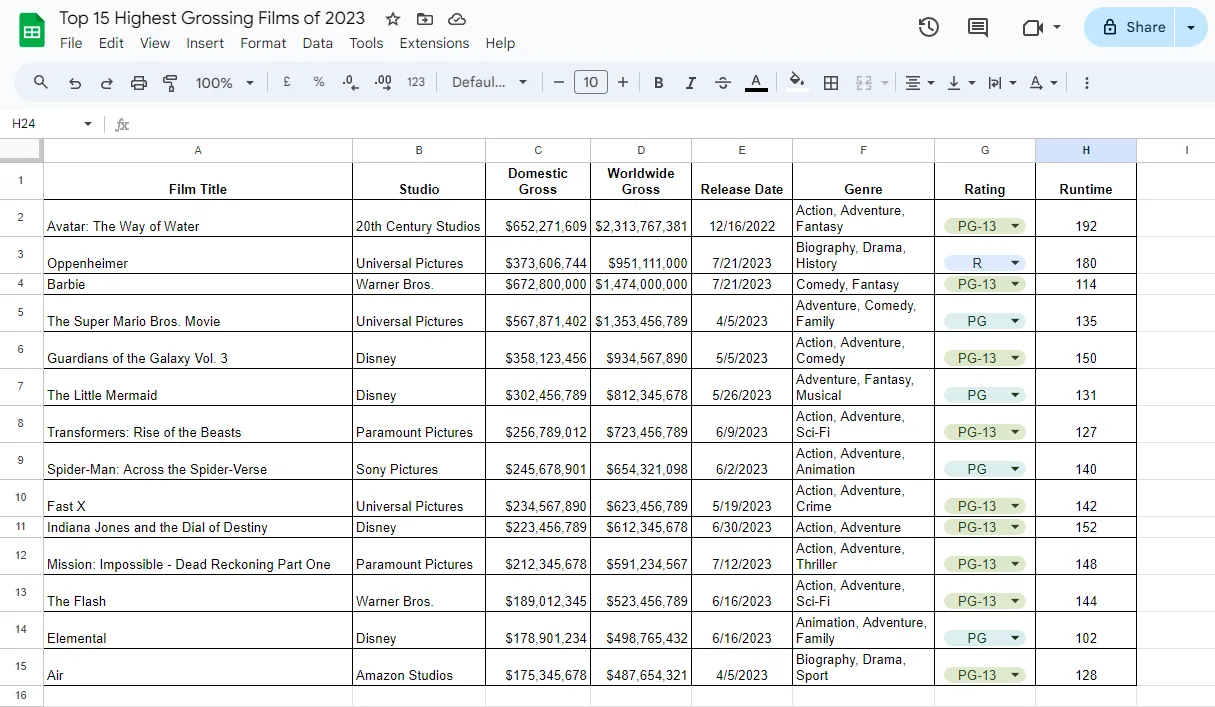Viewport: 1215px width, 707px height.
Task: Decrease font size with minus
Action: coord(559,82)
